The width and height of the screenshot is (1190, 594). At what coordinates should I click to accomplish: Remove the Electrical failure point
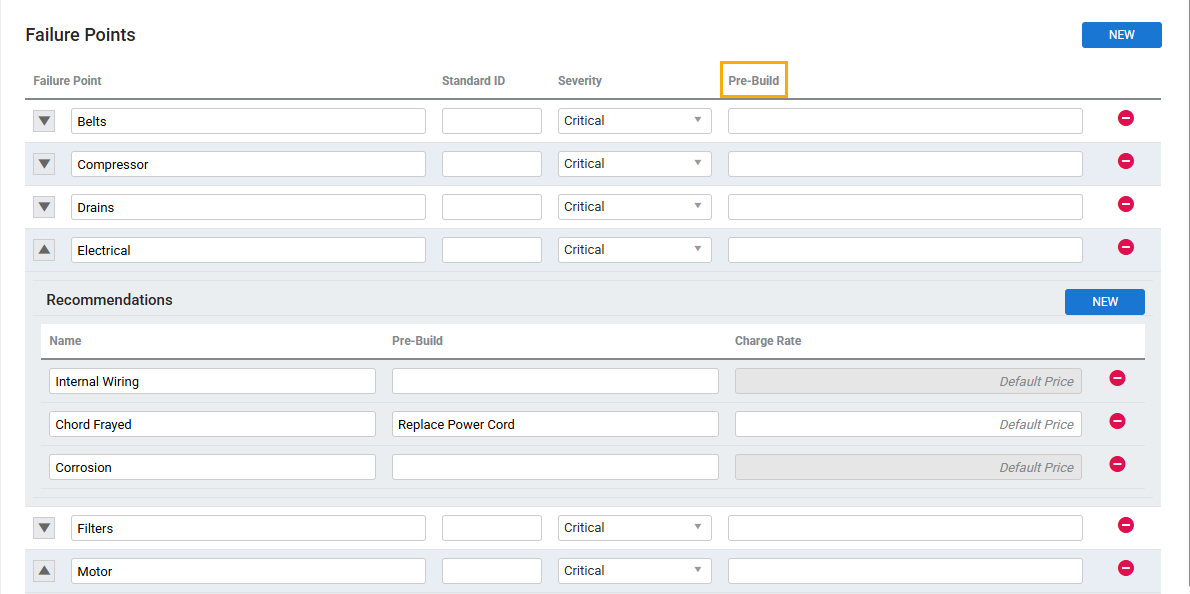click(1125, 247)
